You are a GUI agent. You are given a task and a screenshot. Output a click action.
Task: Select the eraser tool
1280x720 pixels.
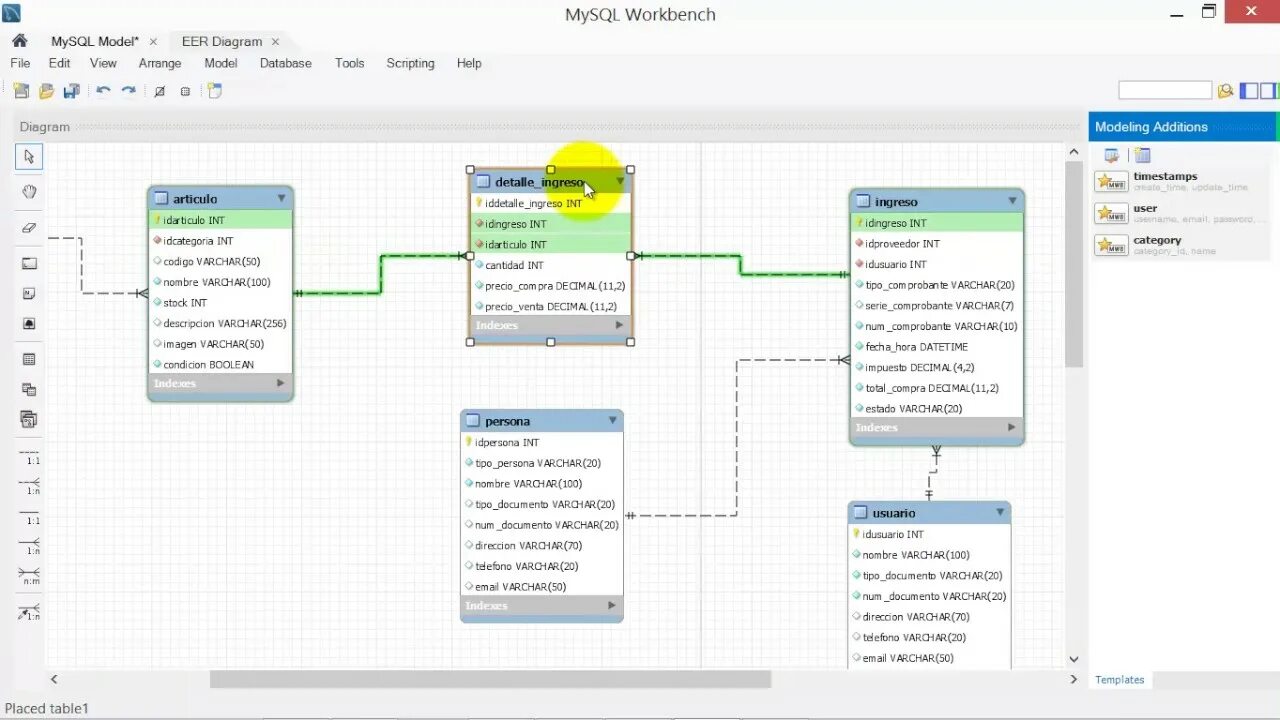pos(29,227)
